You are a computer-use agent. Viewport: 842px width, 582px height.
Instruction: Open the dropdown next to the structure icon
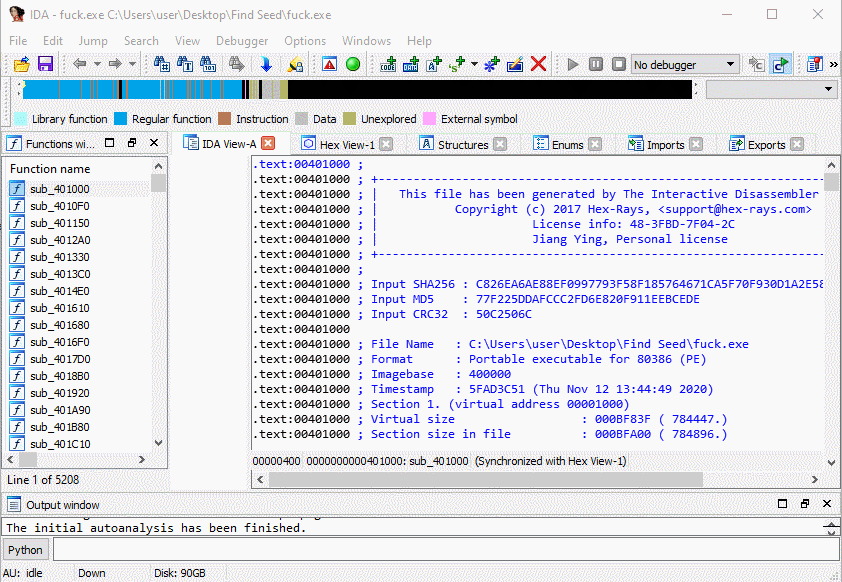coord(474,64)
